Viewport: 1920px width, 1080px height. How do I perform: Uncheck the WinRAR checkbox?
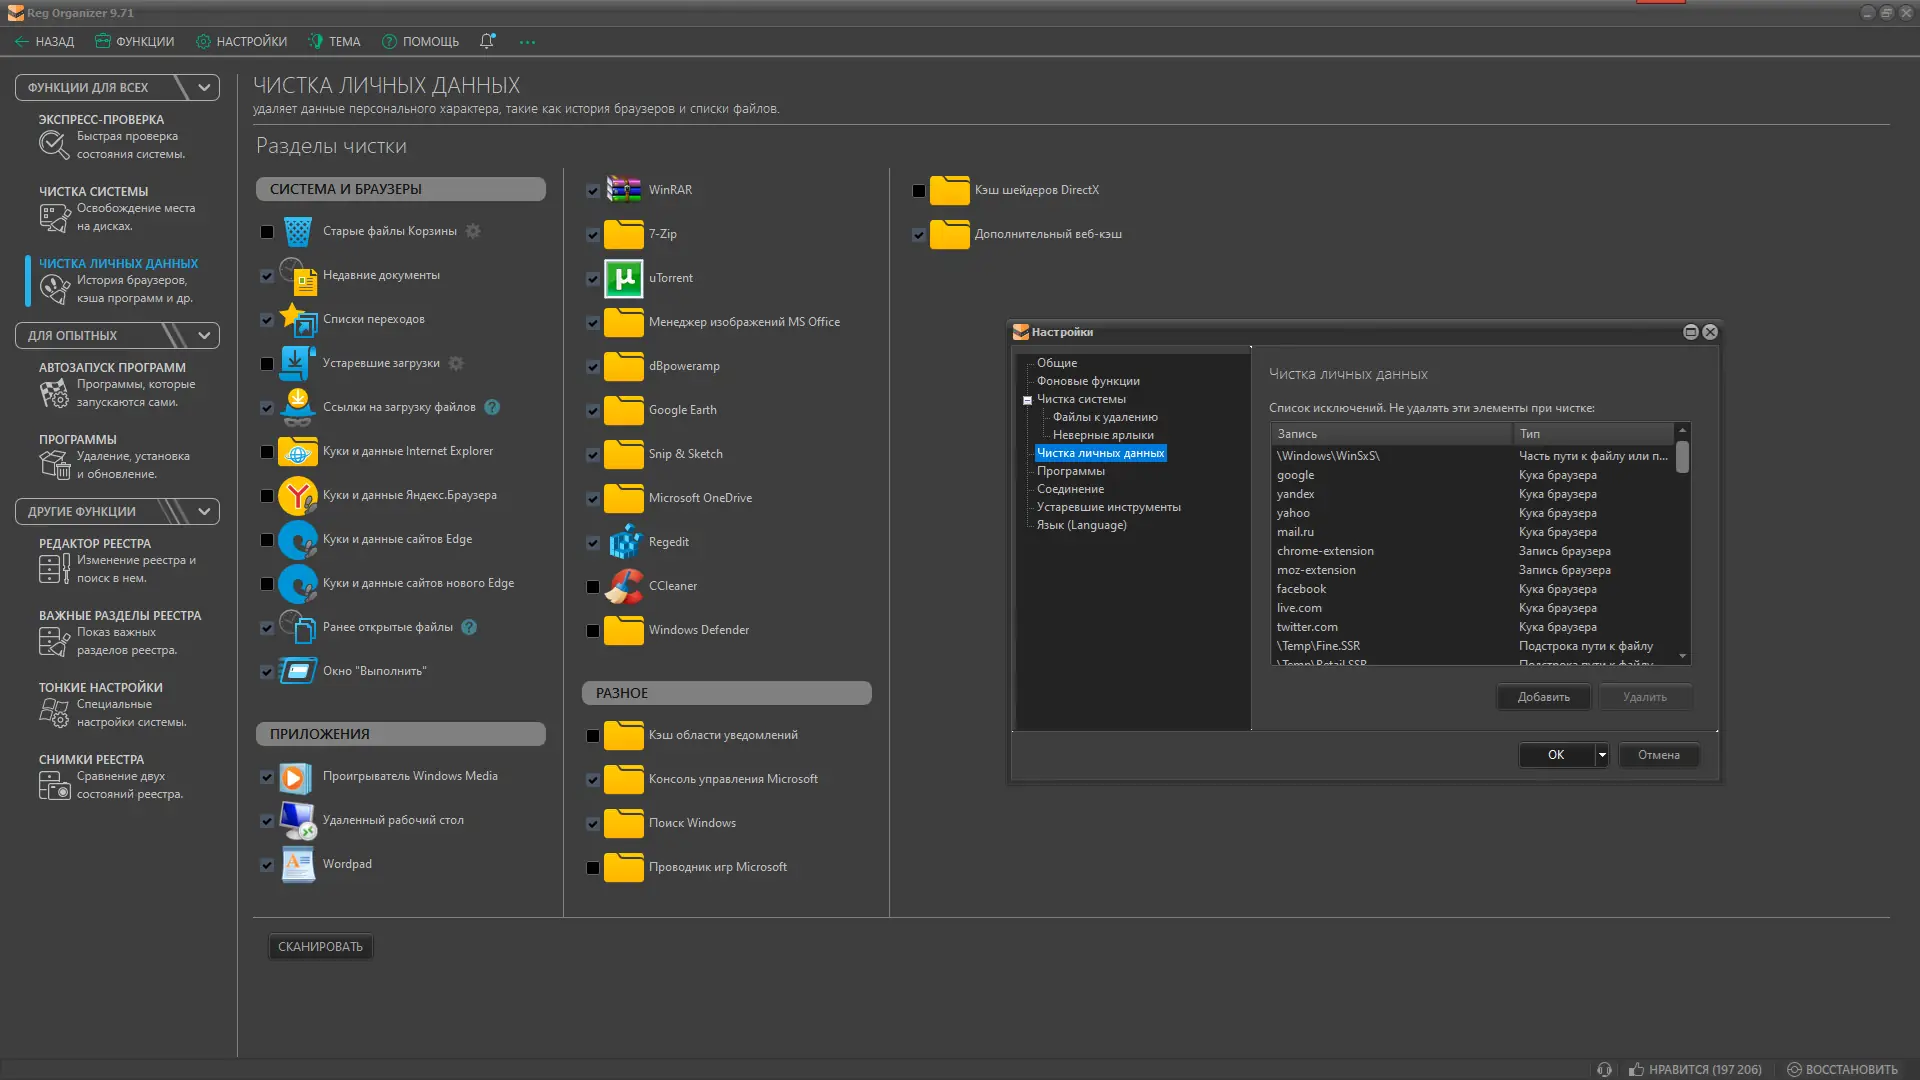point(593,191)
